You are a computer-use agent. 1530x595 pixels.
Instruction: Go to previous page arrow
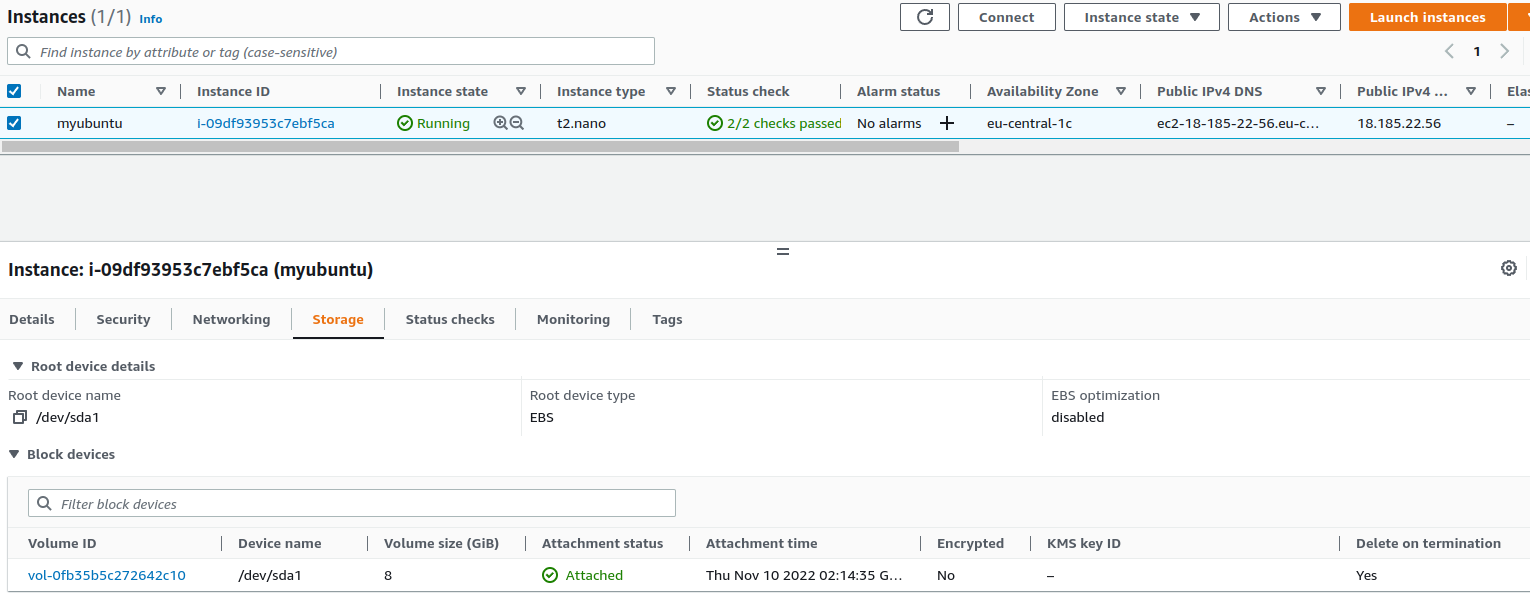tap(1449, 51)
